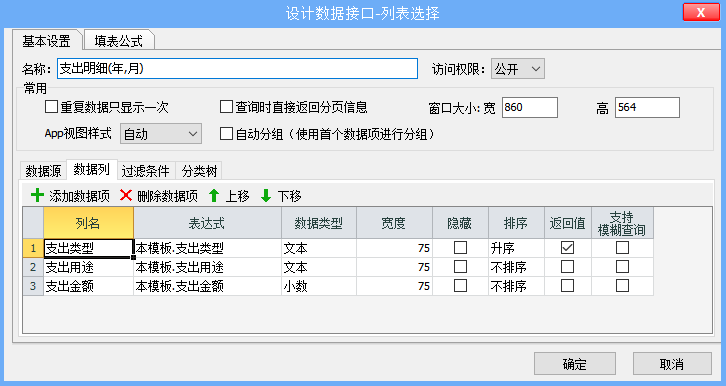Enable 自动分组 checkbox
This screenshot has height=386, width=726.
coord(226,134)
